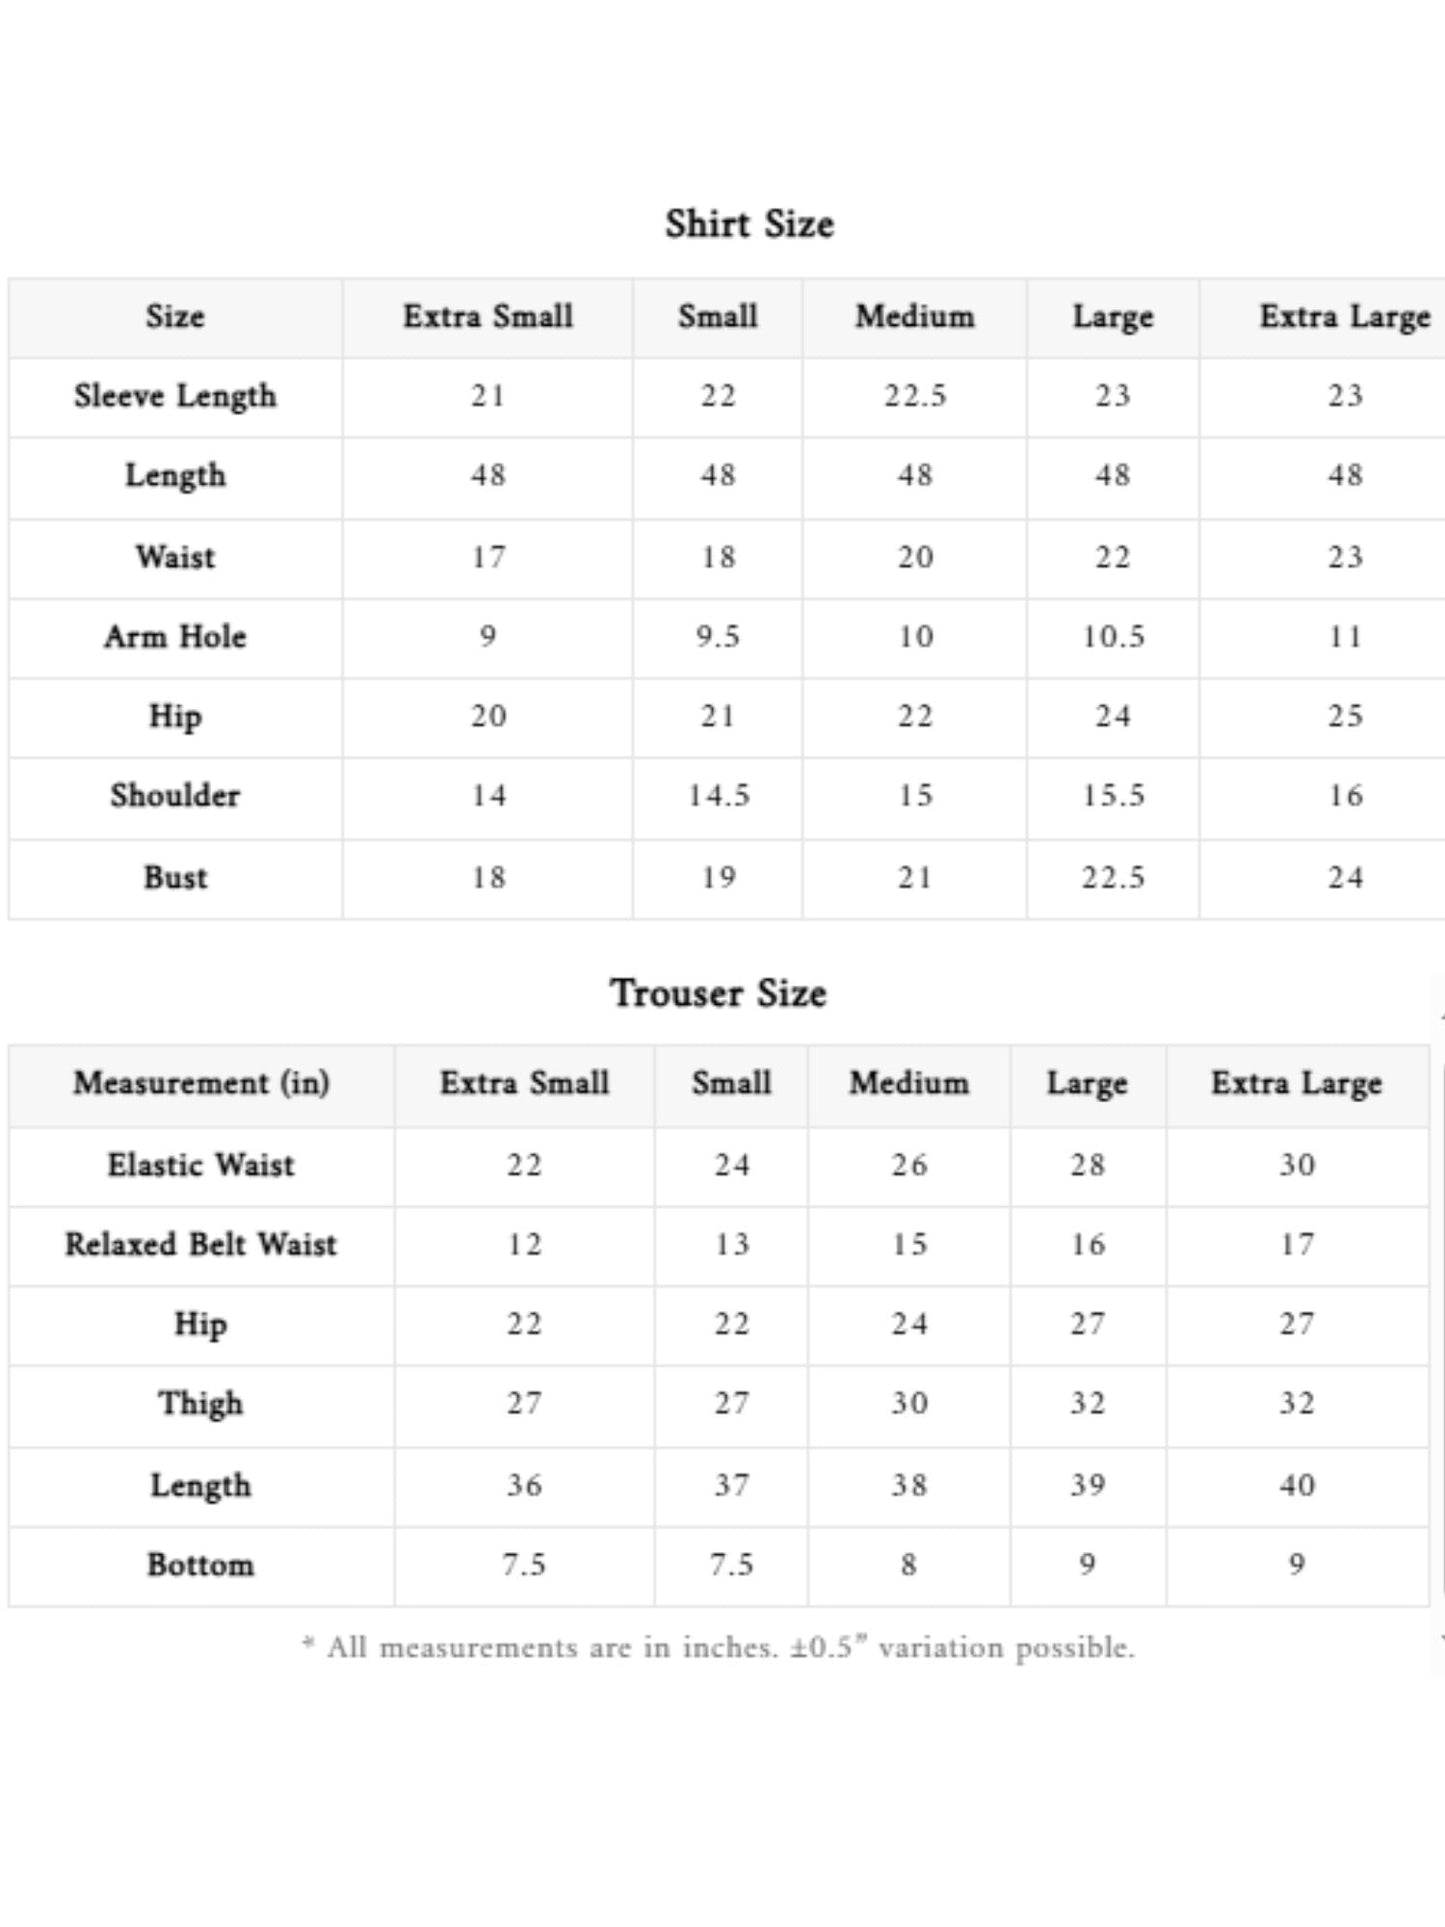This screenshot has width=1445, height=1927.
Task: Click the Extra Large shirt column header
Action: [1344, 317]
